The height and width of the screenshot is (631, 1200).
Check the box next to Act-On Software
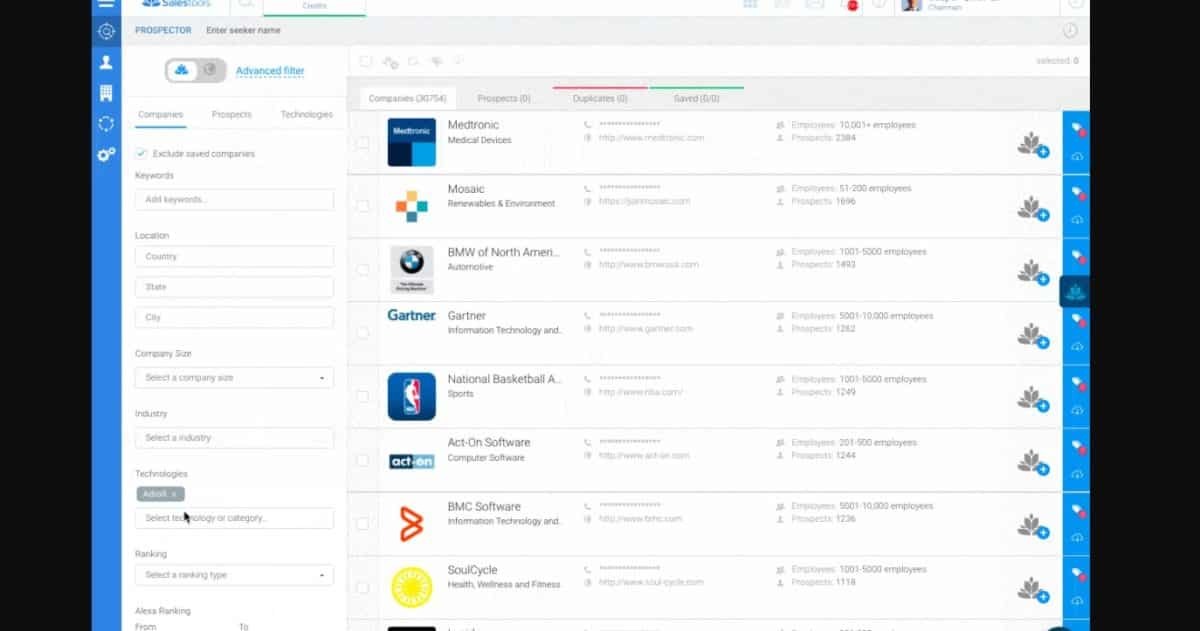362,460
